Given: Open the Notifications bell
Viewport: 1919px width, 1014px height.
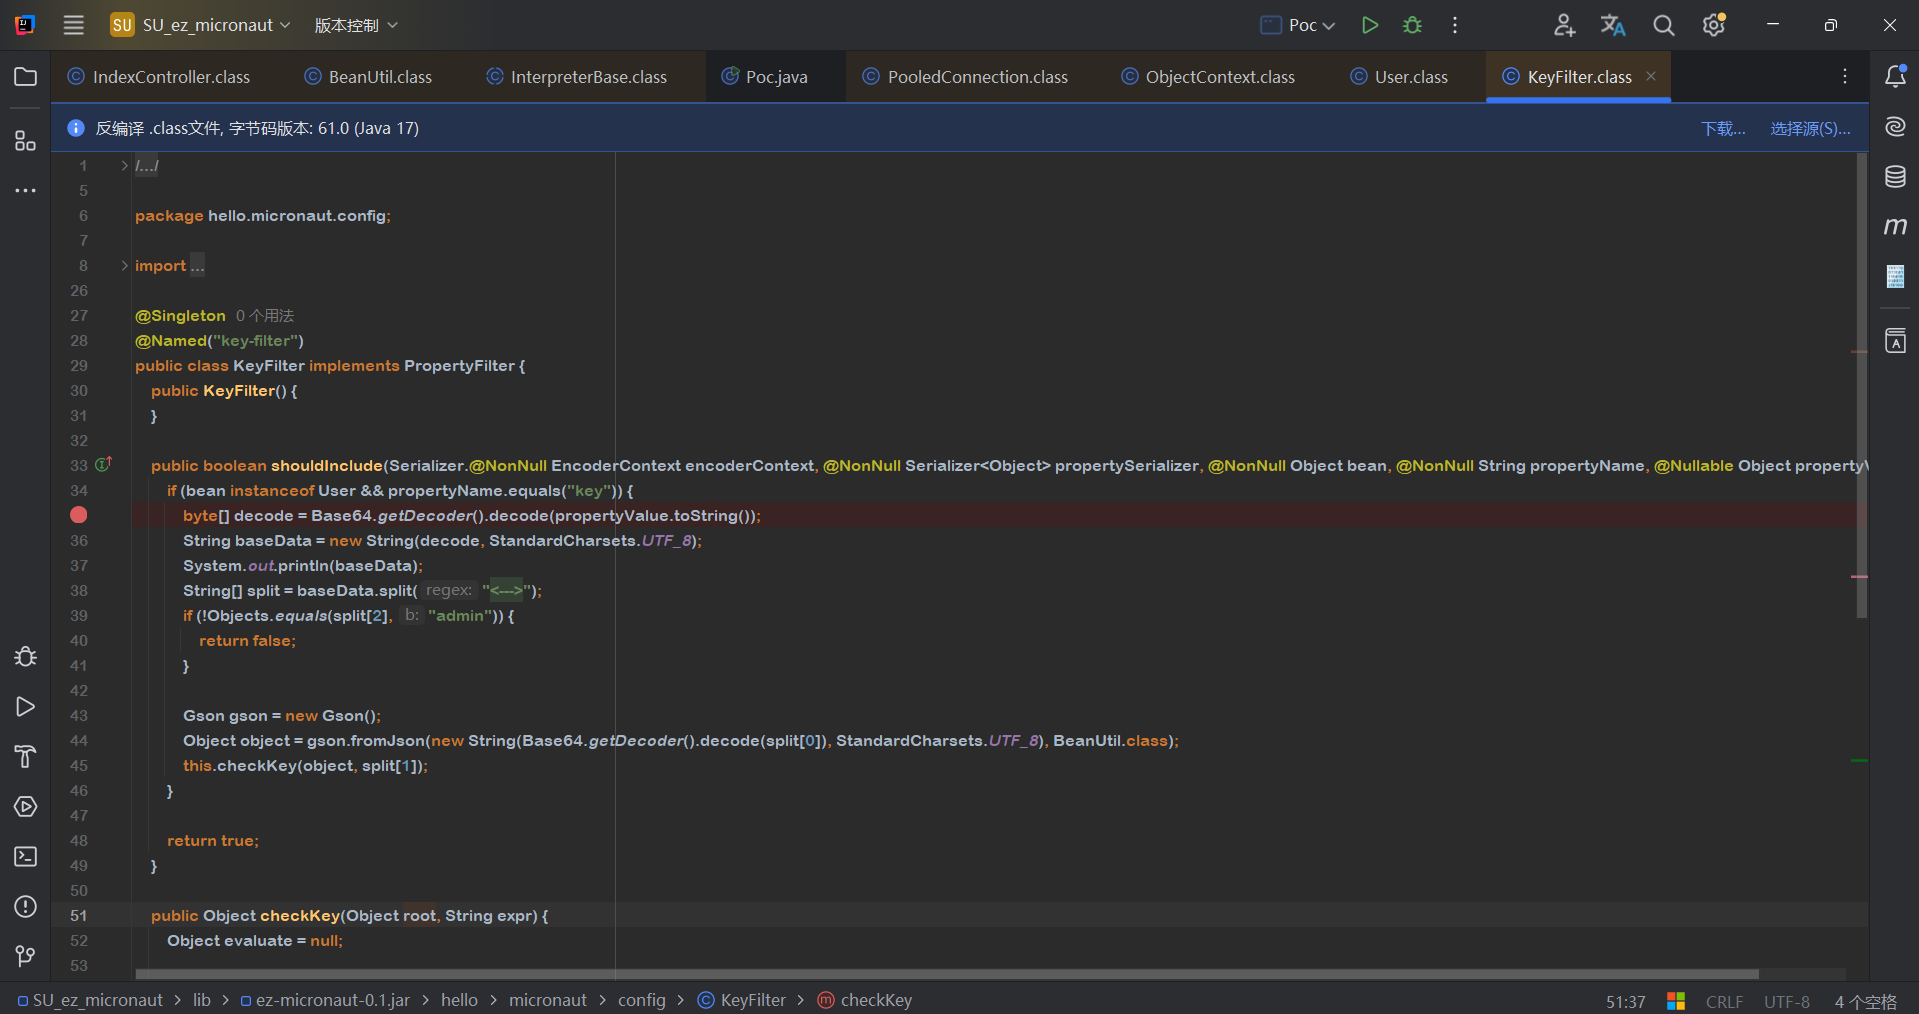Looking at the screenshot, I should coord(1895,76).
